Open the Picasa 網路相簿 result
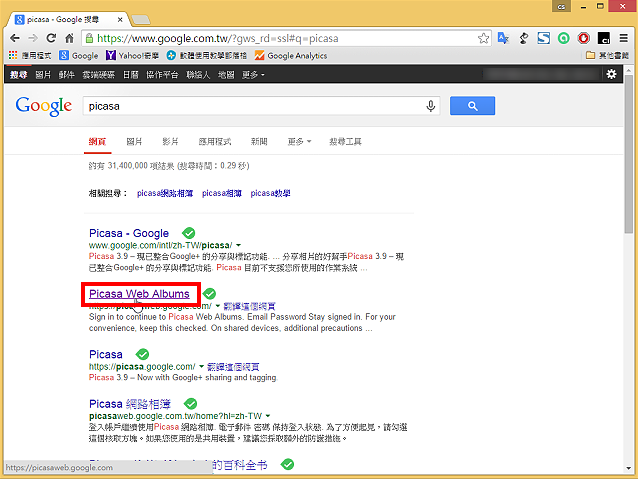The image size is (638, 482). 130,404
